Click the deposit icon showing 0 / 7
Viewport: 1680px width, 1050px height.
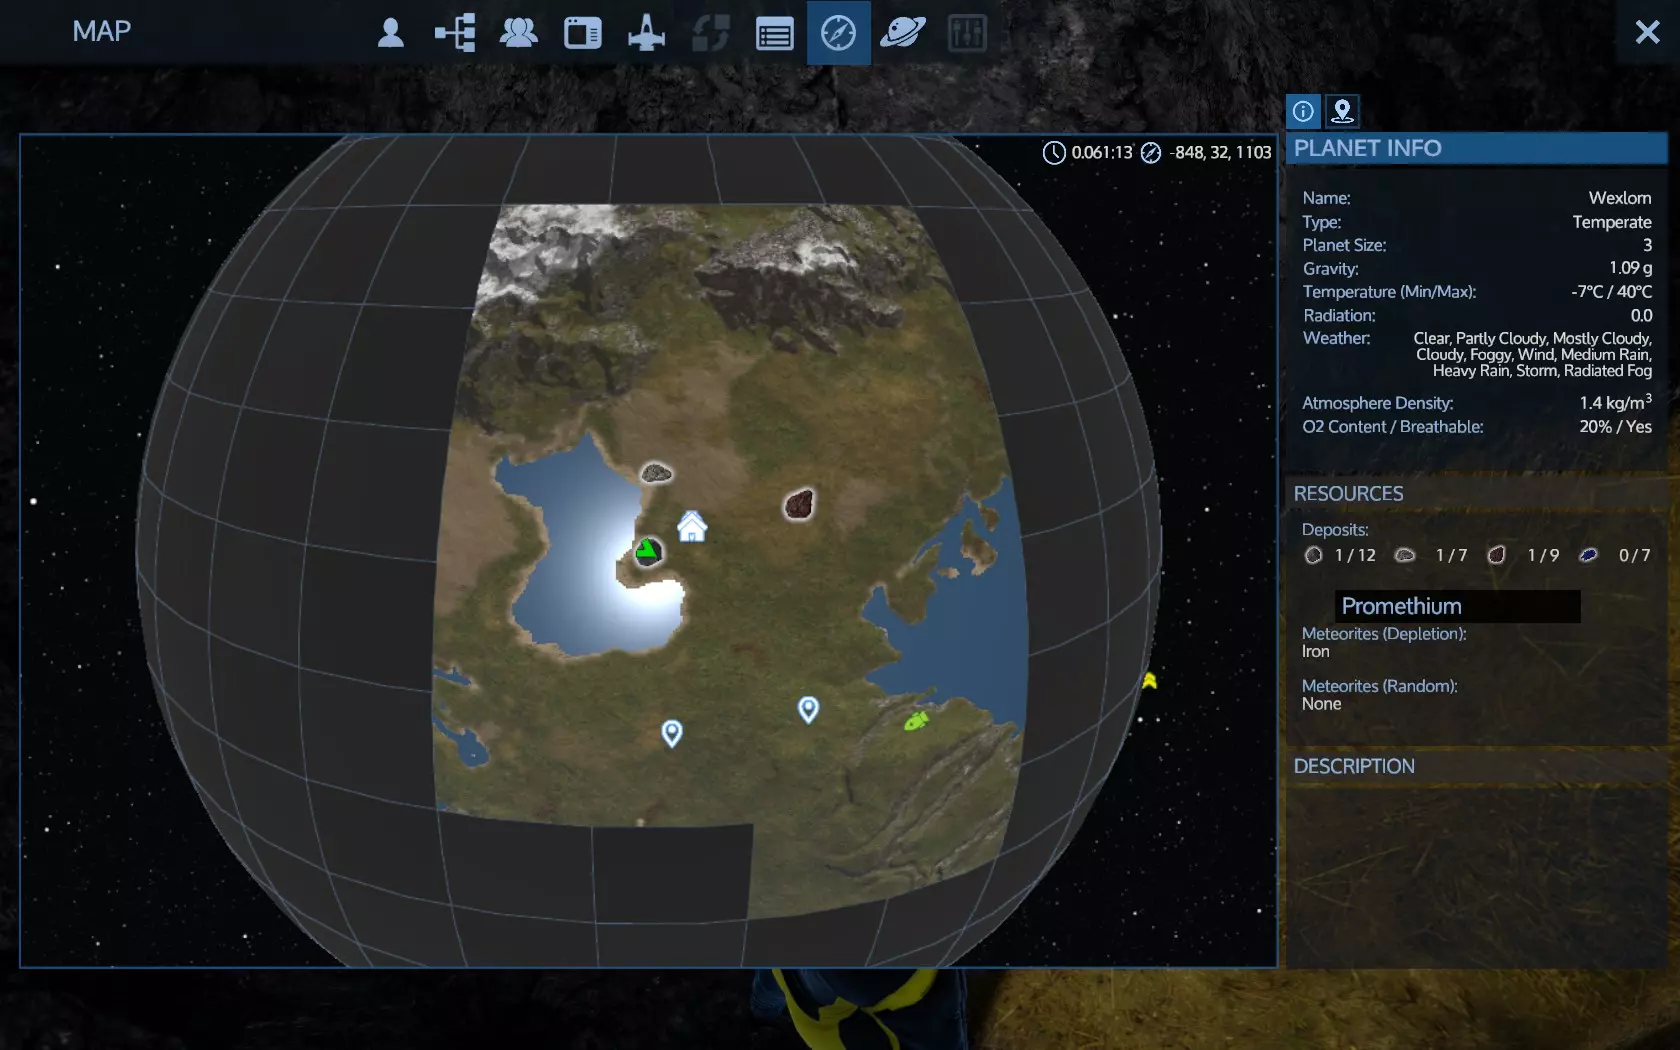point(1588,555)
